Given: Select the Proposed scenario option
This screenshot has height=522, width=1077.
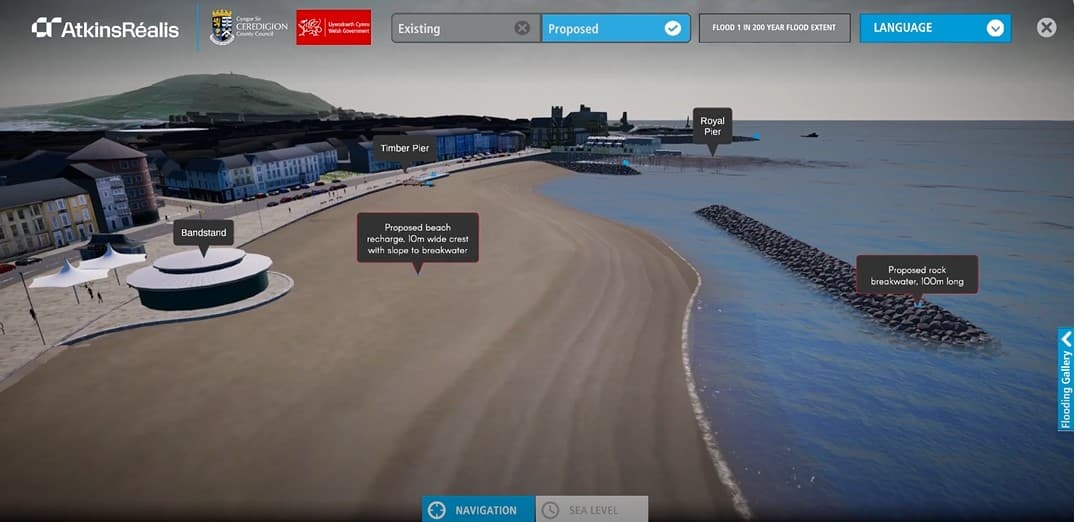Looking at the screenshot, I should coord(615,29).
